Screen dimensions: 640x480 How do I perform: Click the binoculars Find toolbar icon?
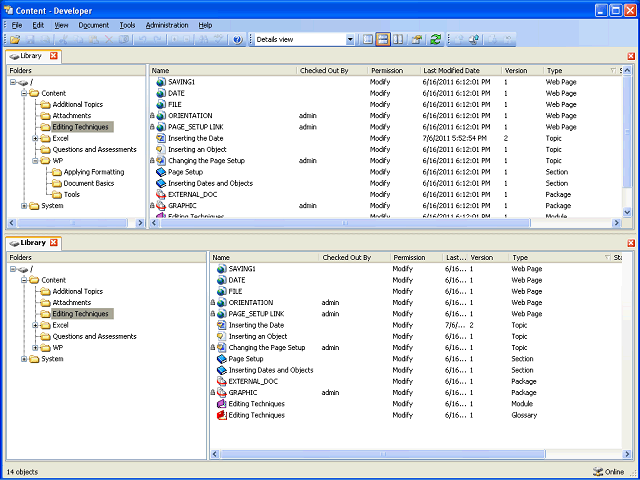point(203,40)
